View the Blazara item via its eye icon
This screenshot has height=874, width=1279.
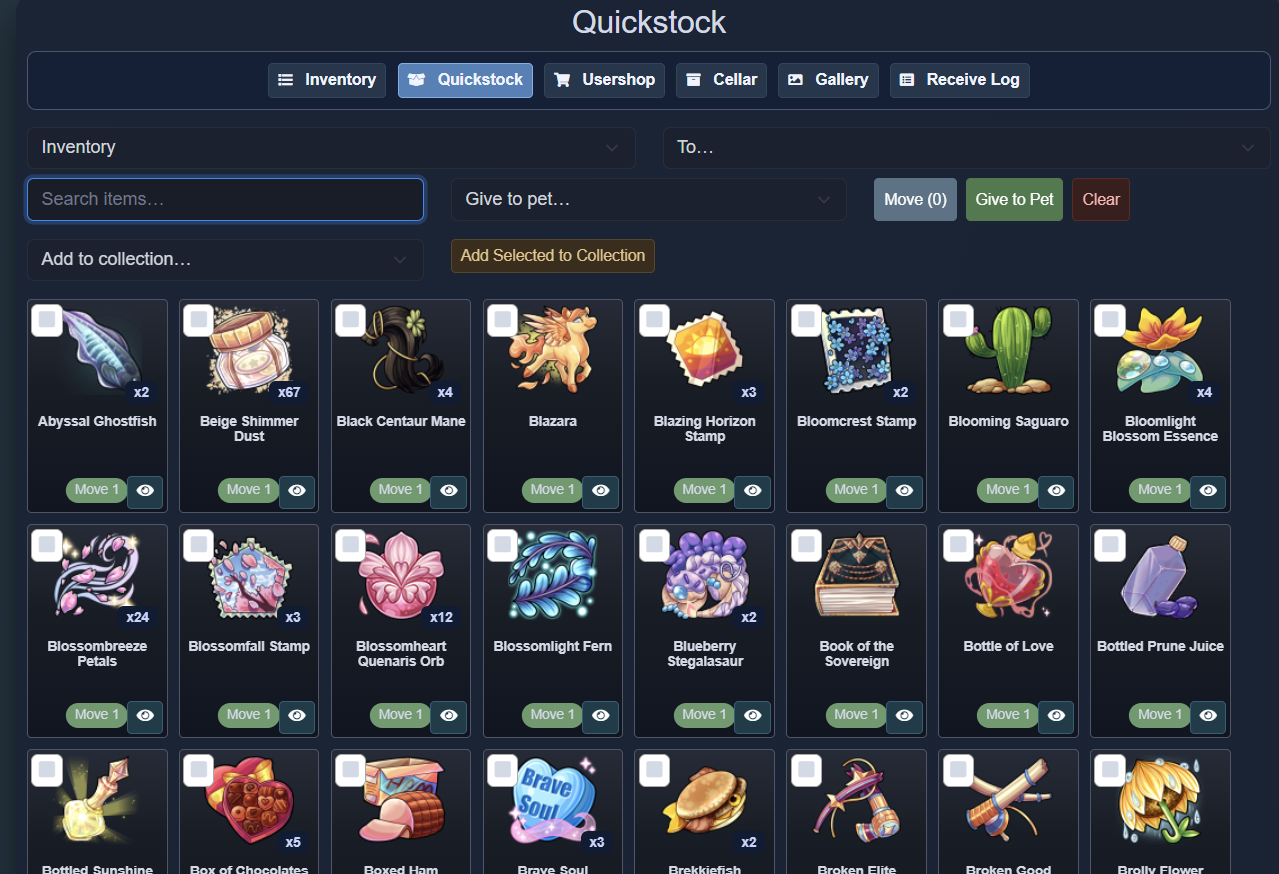[600, 490]
